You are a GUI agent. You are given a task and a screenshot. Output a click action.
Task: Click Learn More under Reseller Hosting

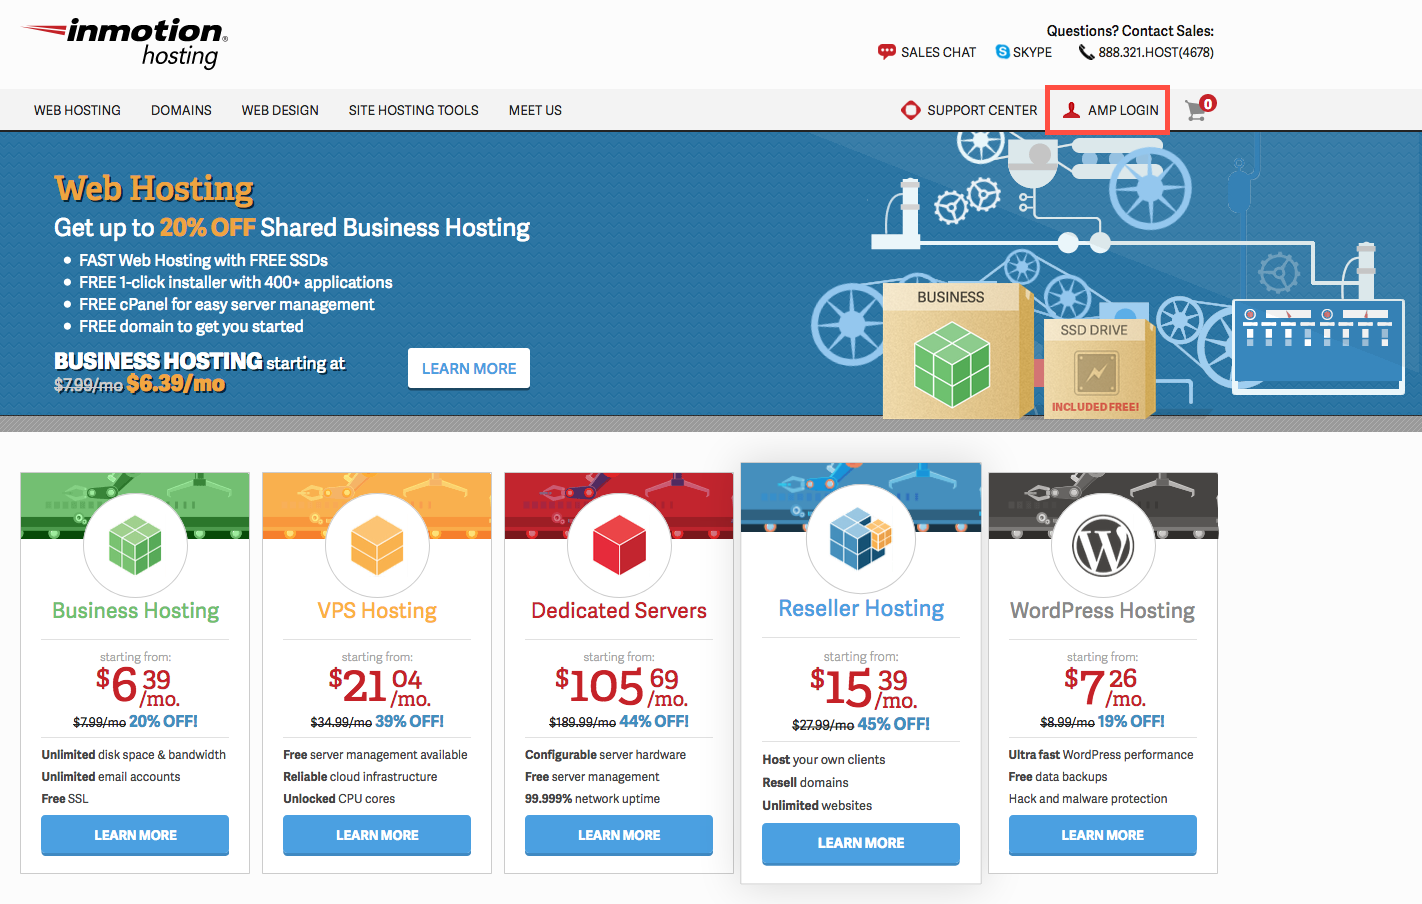click(x=861, y=843)
